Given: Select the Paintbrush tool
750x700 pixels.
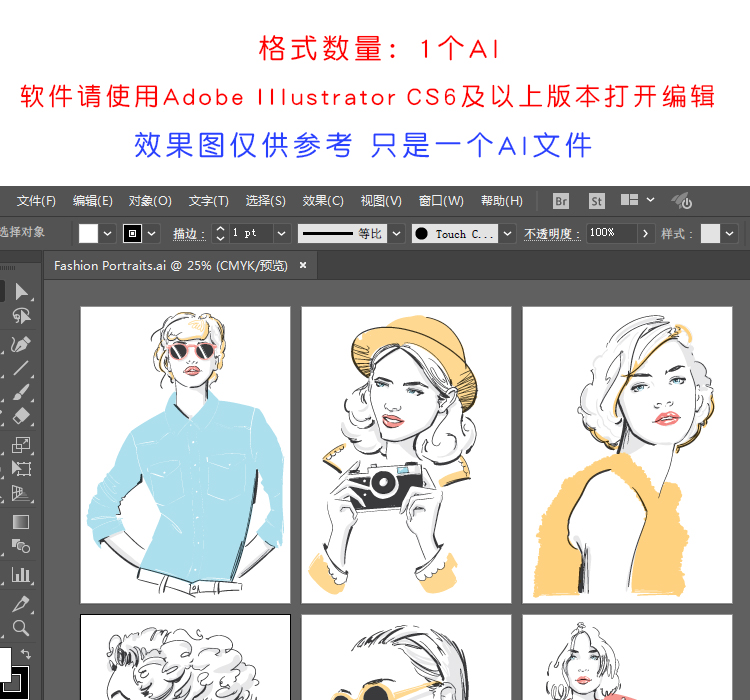Looking at the screenshot, I should click(x=21, y=392).
